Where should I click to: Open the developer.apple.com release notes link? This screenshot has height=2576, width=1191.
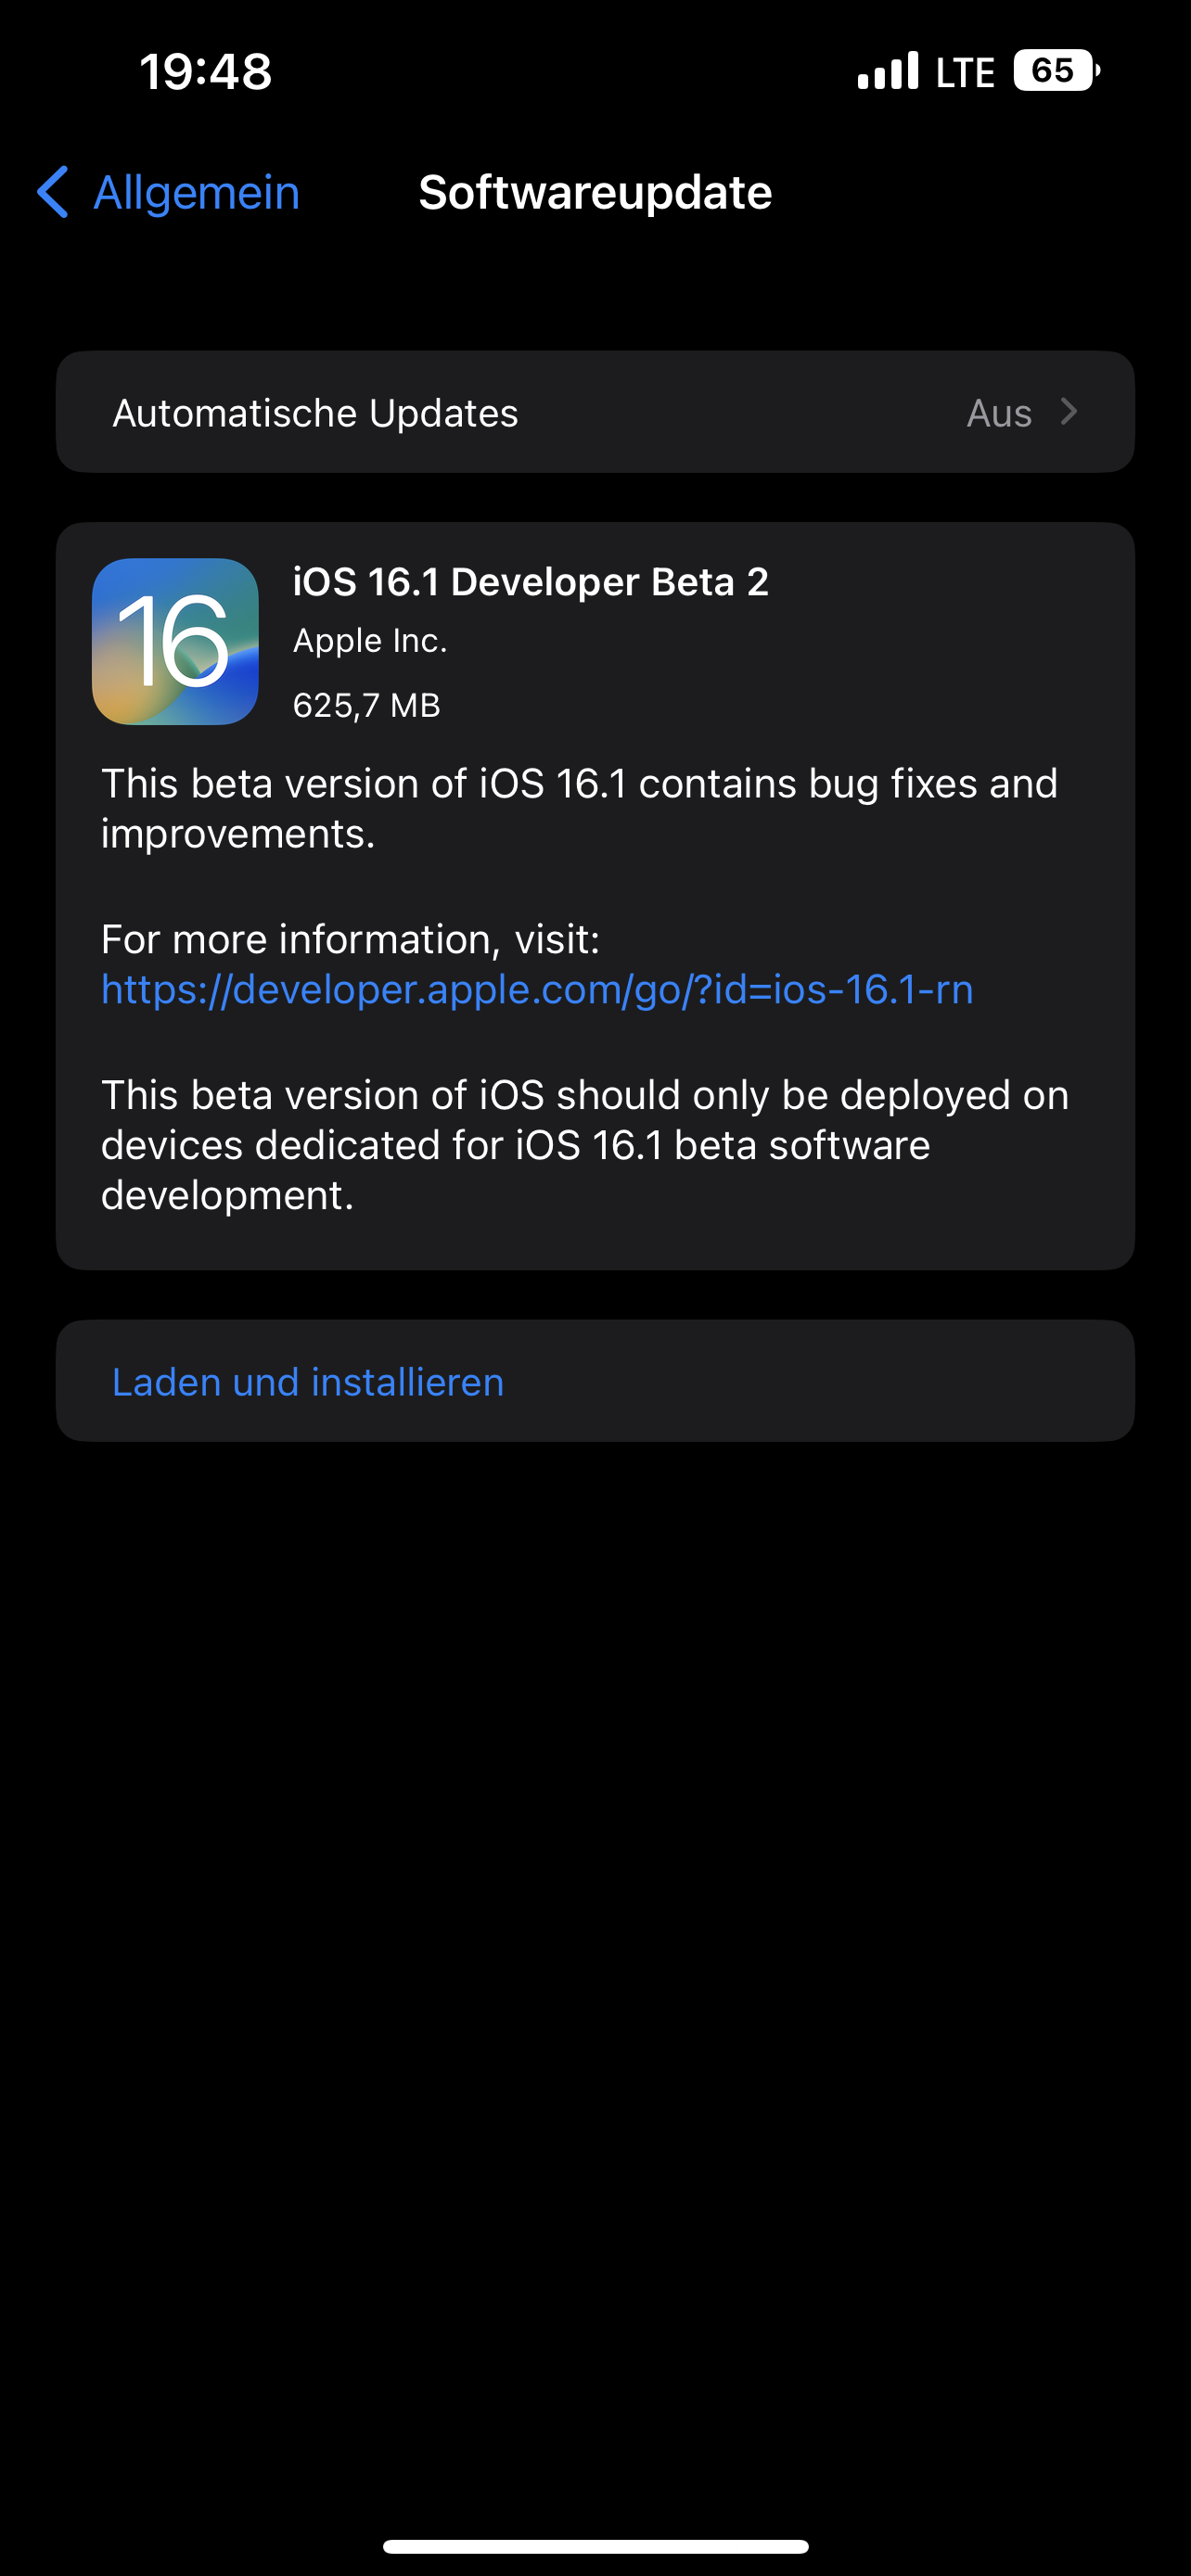click(x=537, y=989)
